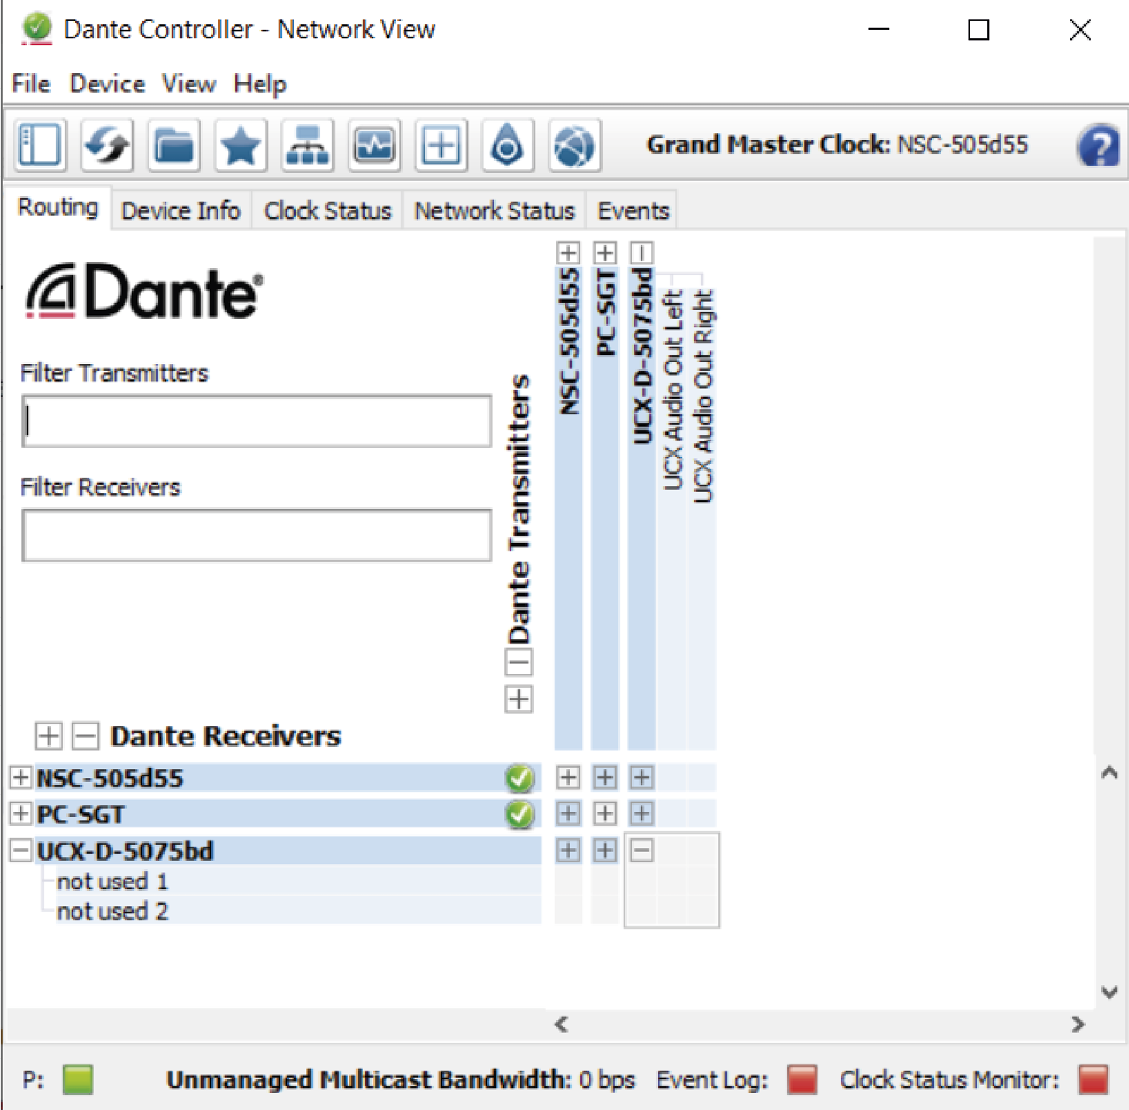
Task: Open the network interface selection icon
Action: [307, 145]
